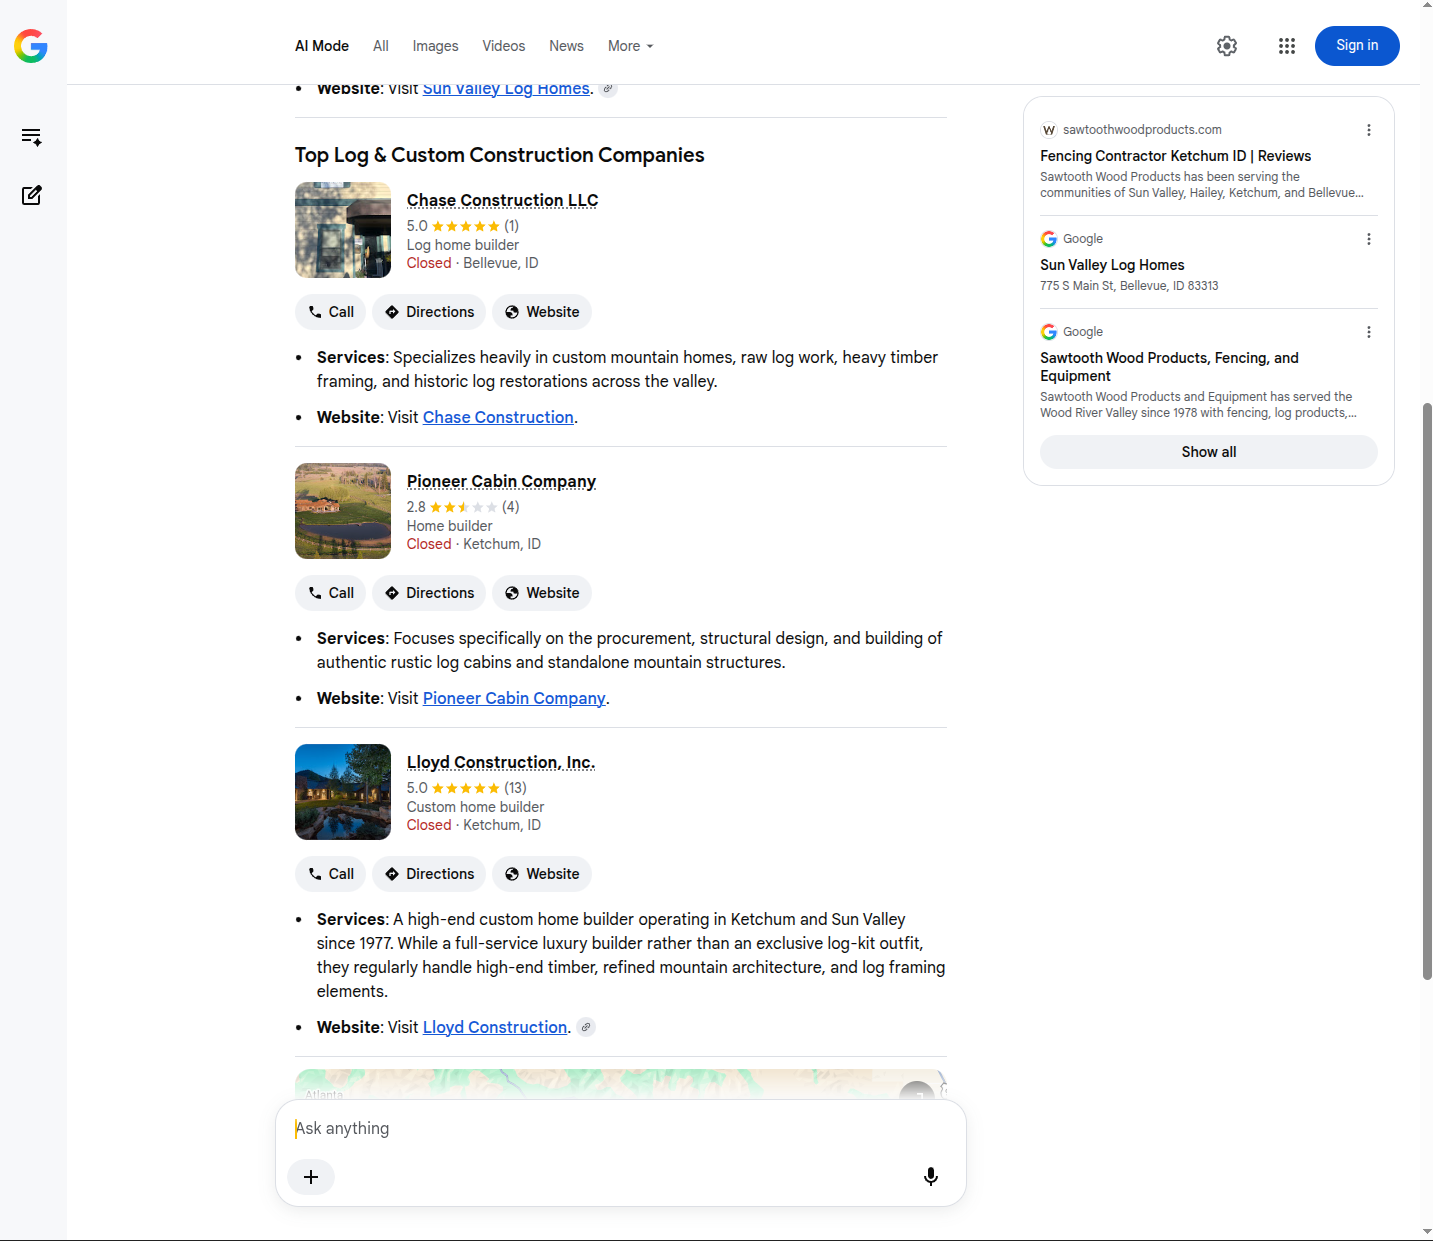Open Chase Construction LLC listing title
Viewport: 1433px width, 1241px height.
pos(502,200)
